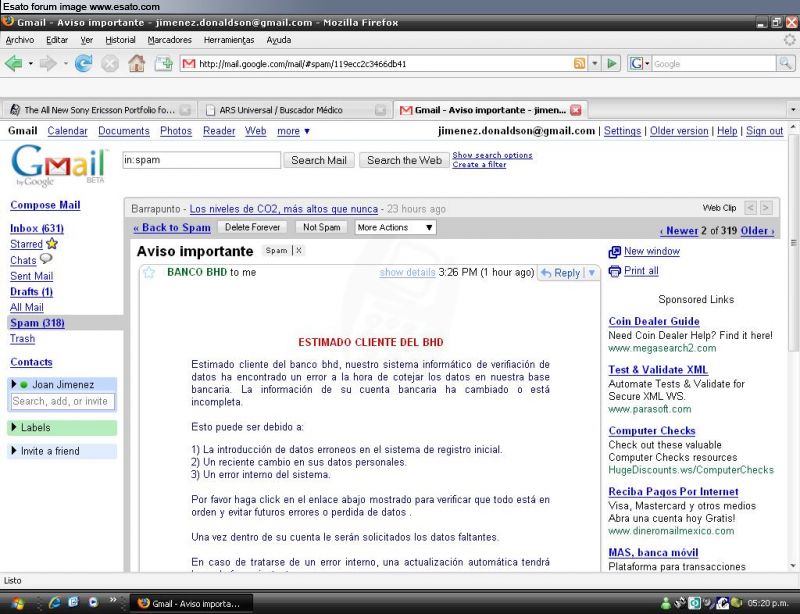This screenshot has height=614, width=800.
Task: Open Inbox (631)
Action: click(37, 228)
